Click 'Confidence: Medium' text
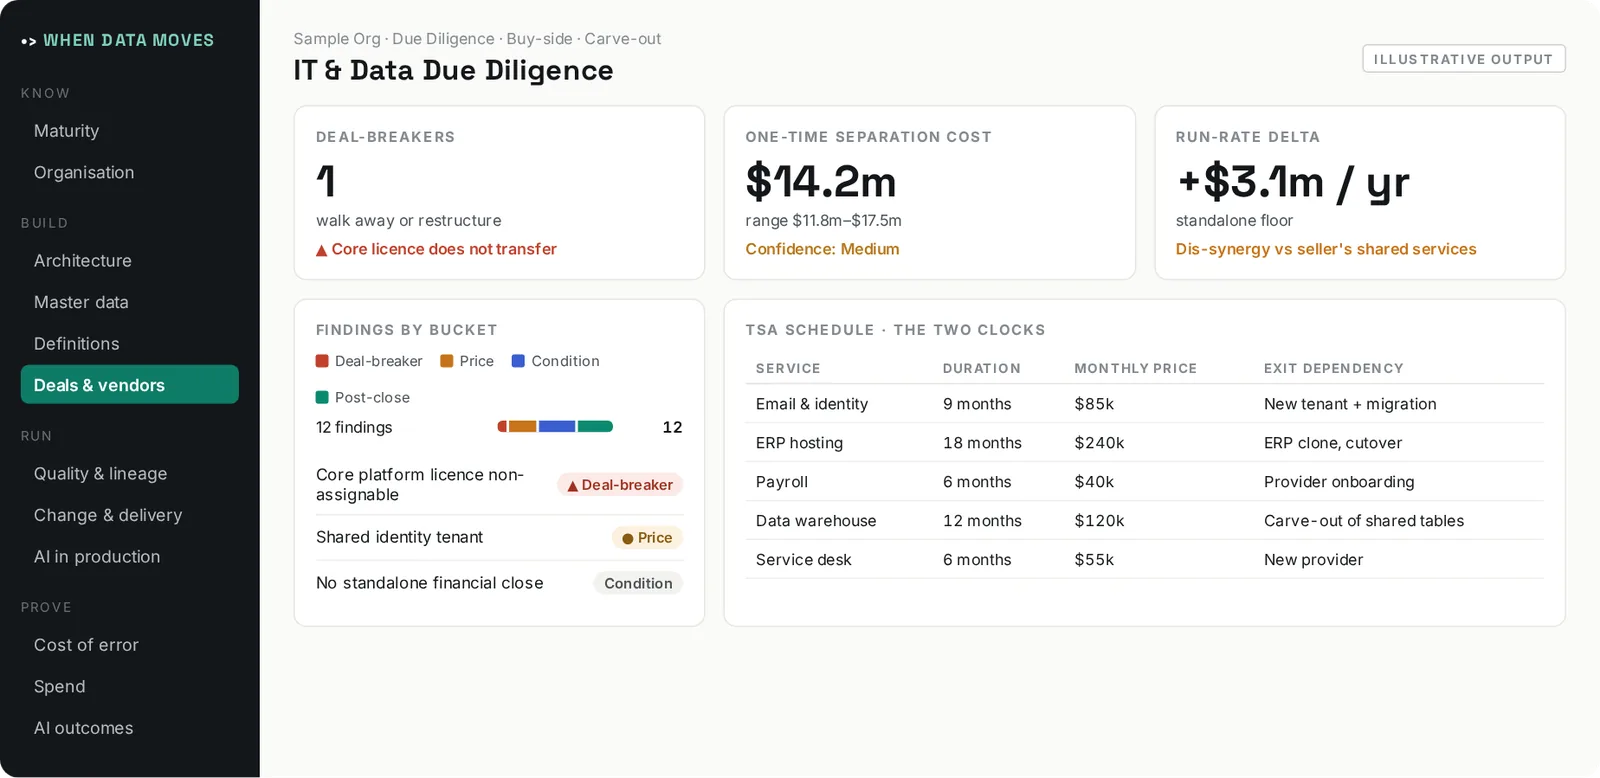The height and width of the screenshot is (778, 1600). coord(822,250)
